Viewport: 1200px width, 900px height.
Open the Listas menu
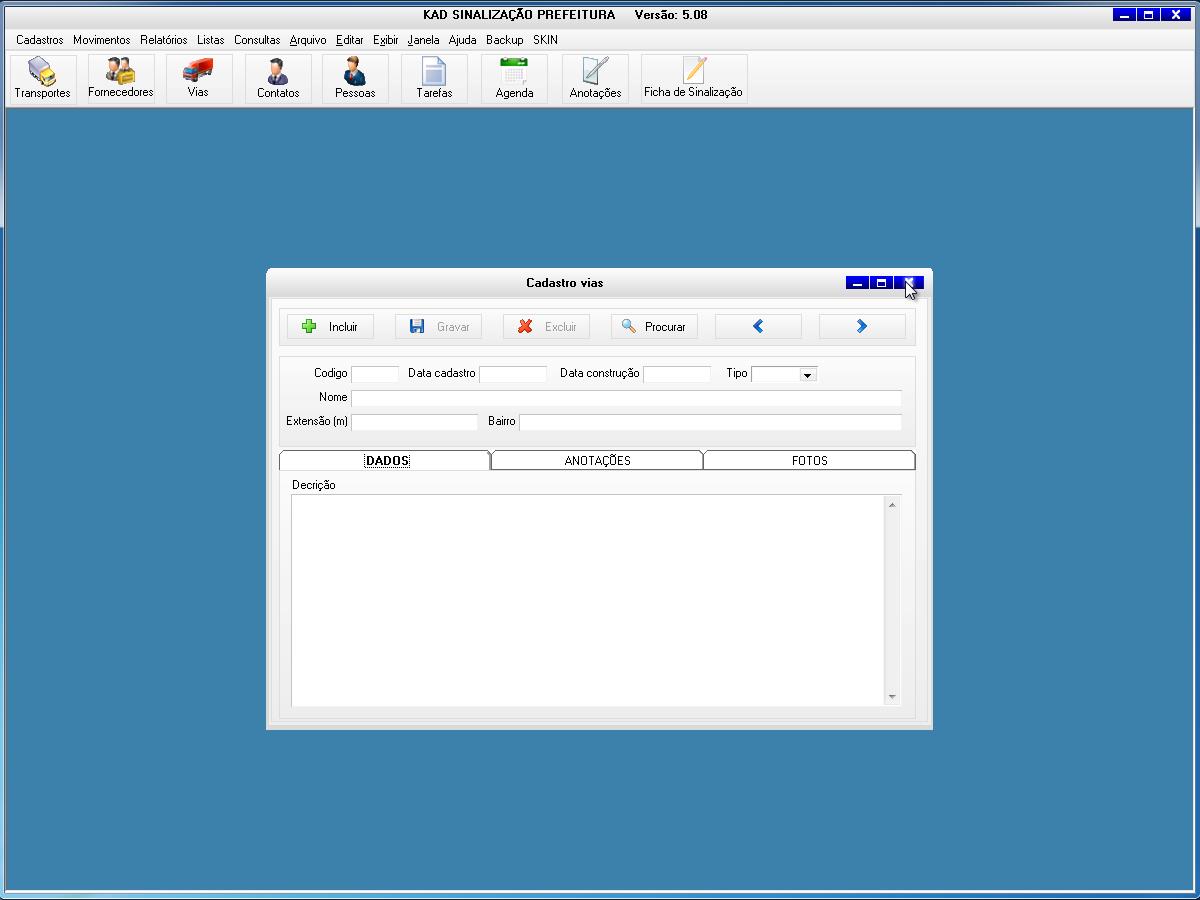(211, 40)
